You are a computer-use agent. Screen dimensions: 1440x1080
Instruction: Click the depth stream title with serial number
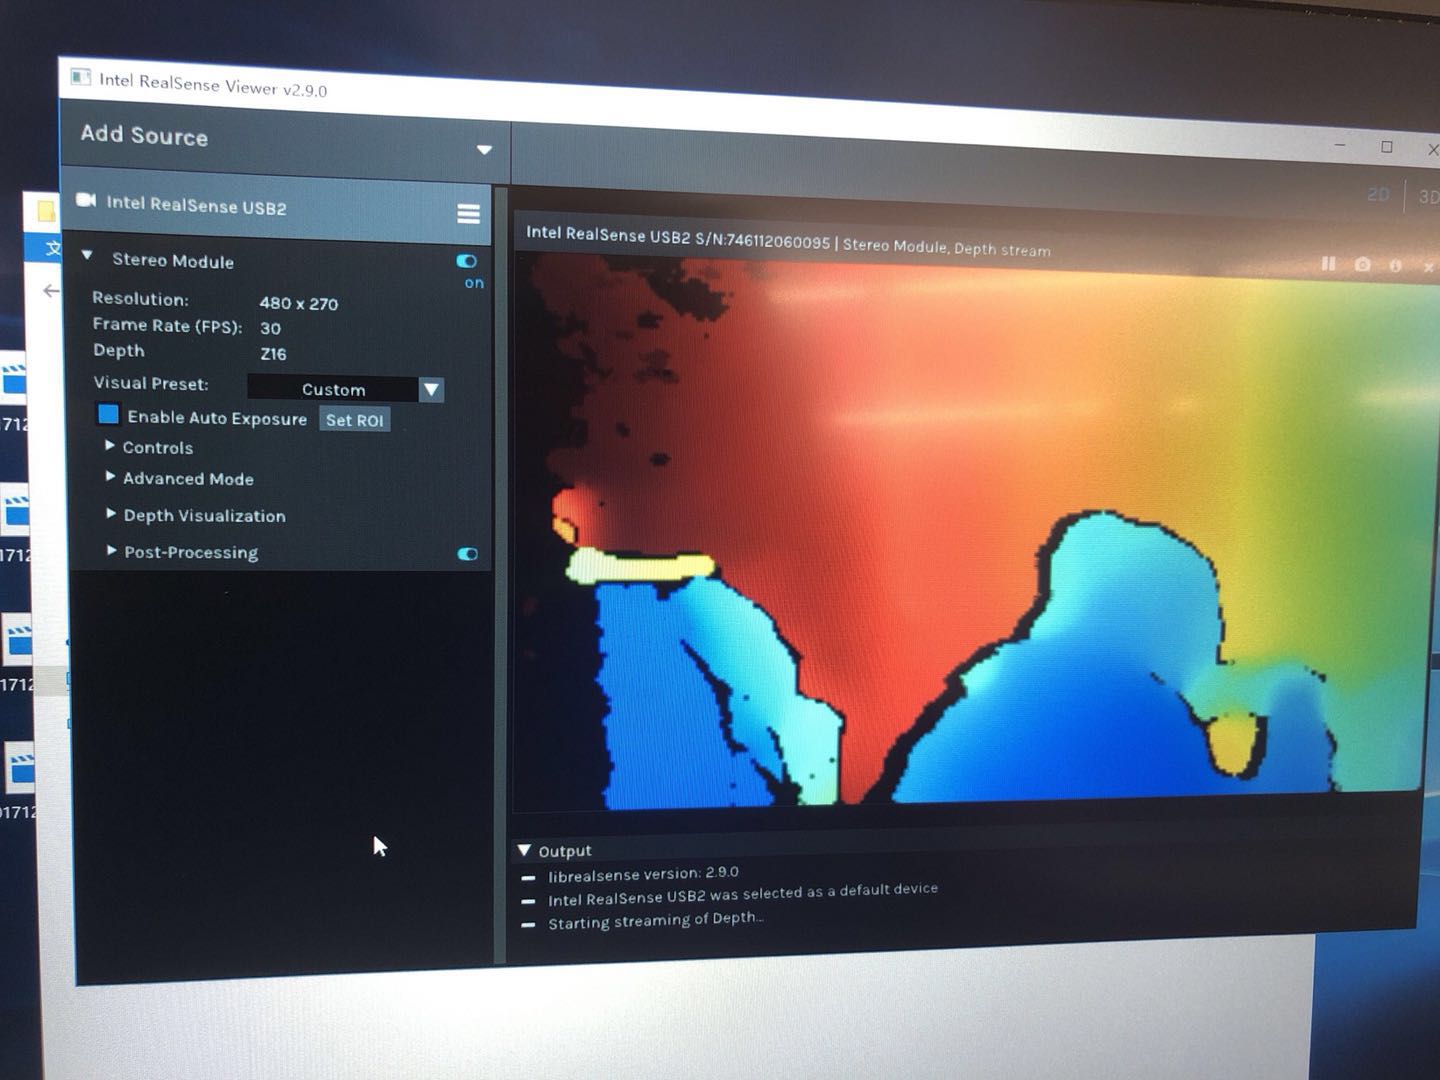click(788, 241)
